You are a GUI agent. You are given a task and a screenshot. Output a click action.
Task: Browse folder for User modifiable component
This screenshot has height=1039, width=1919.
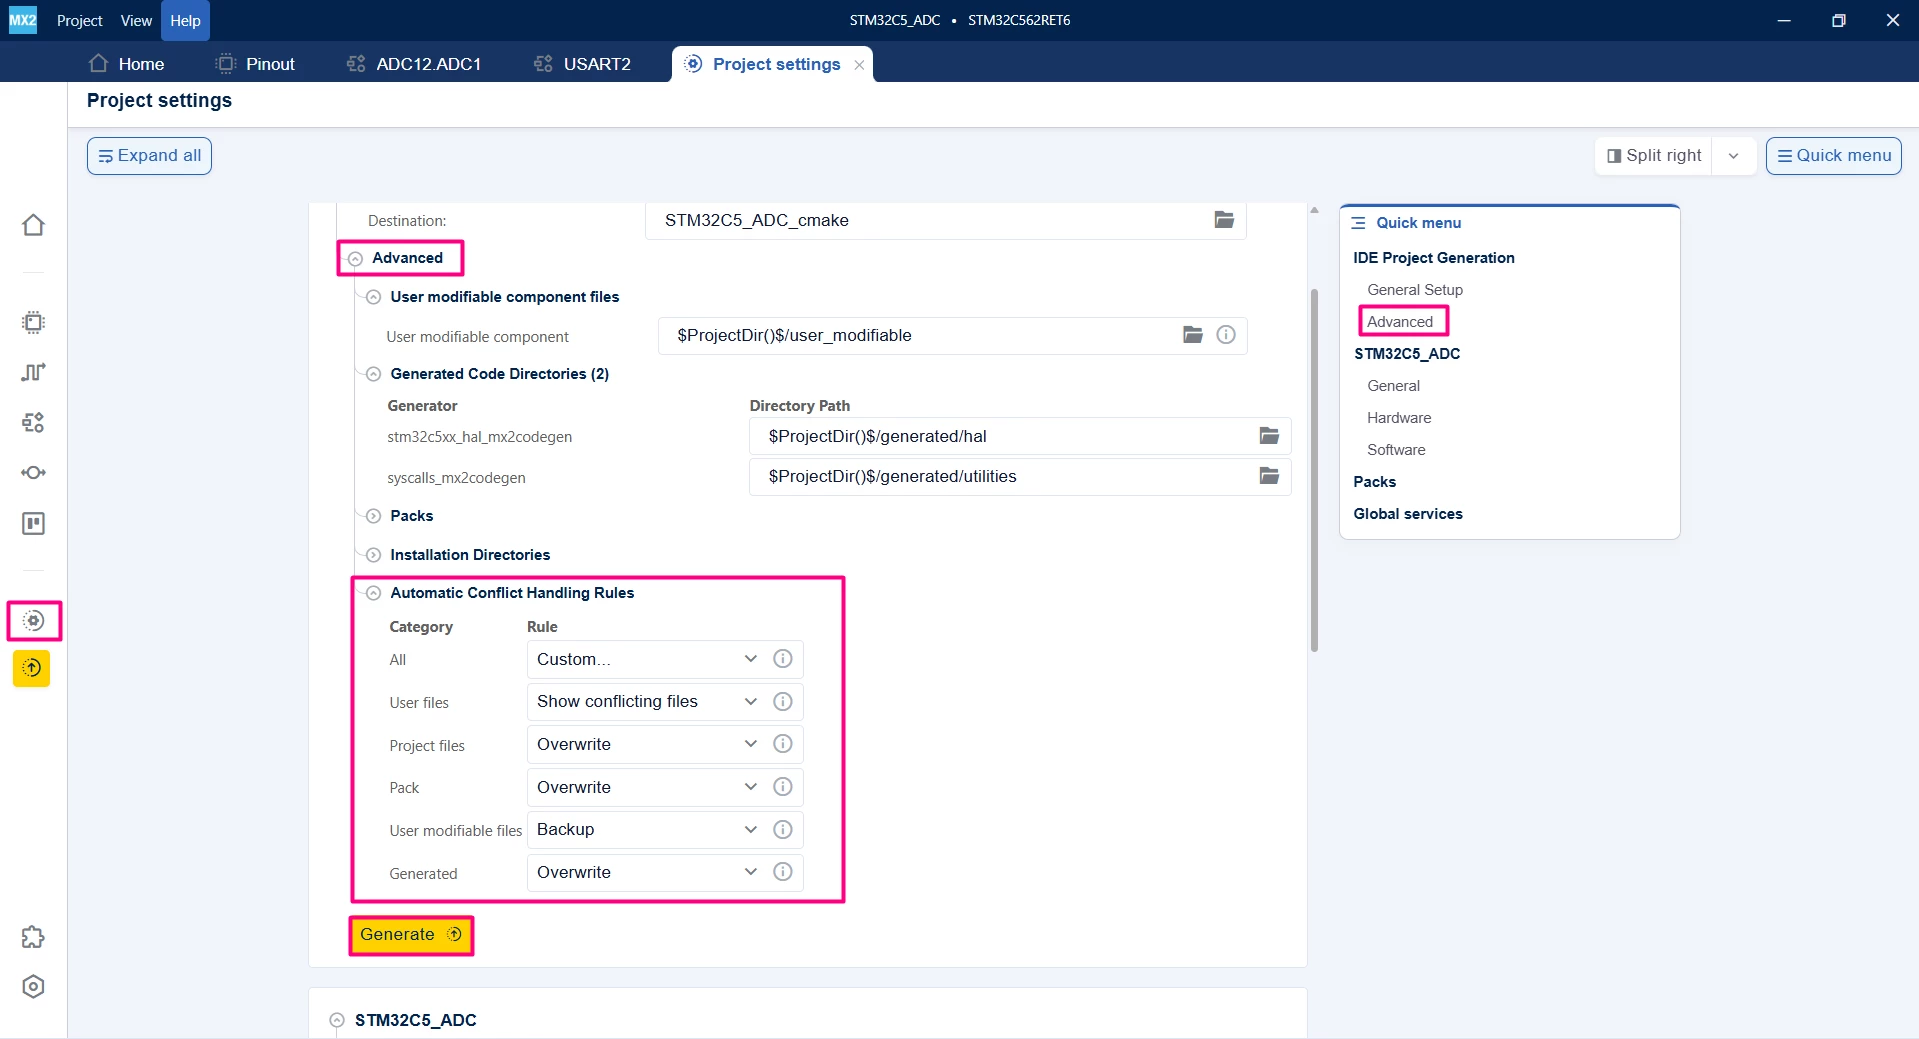[1193, 335]
